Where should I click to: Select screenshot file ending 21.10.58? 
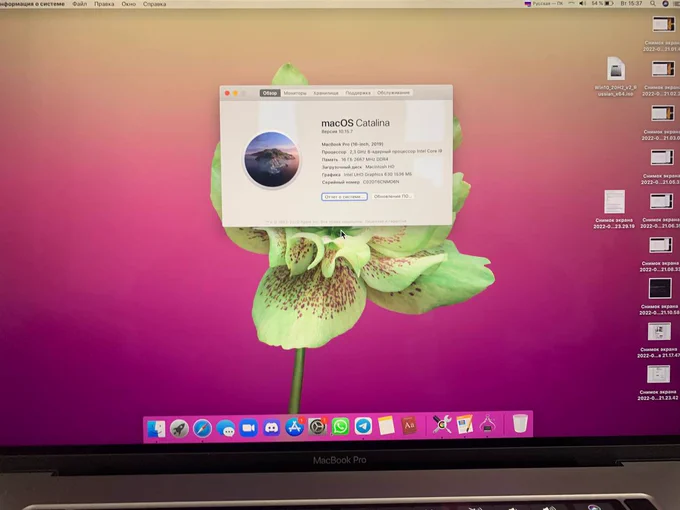[x=660, y=297]
